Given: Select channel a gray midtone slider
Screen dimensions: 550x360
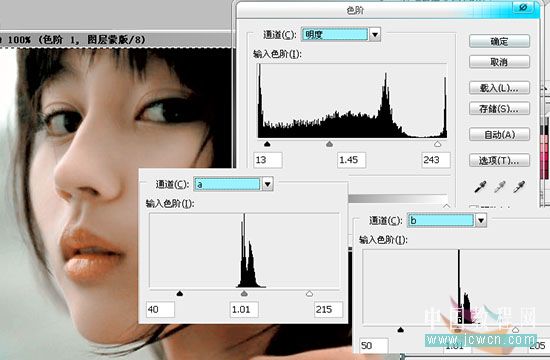Looking at the screenshot, I should click(x=244, y=293).
